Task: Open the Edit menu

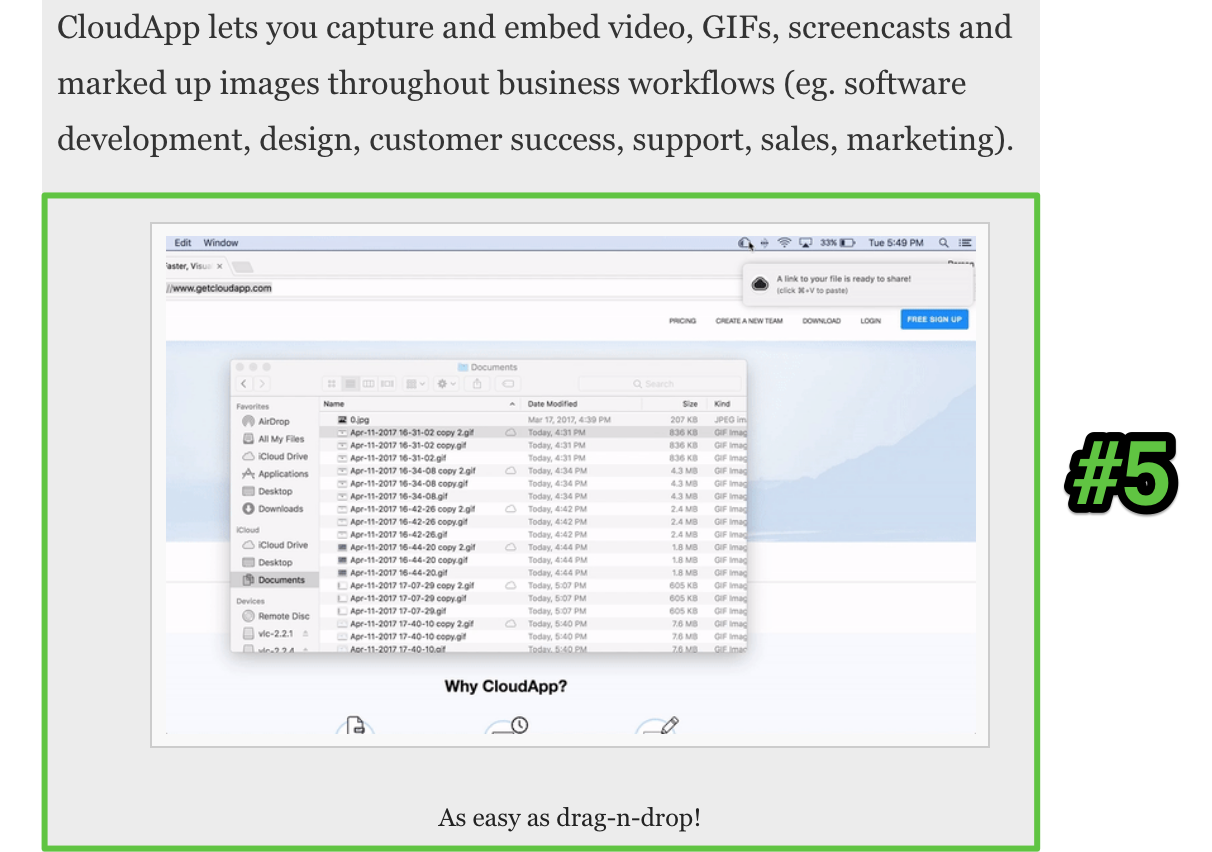Action: (x=183, y=243)
